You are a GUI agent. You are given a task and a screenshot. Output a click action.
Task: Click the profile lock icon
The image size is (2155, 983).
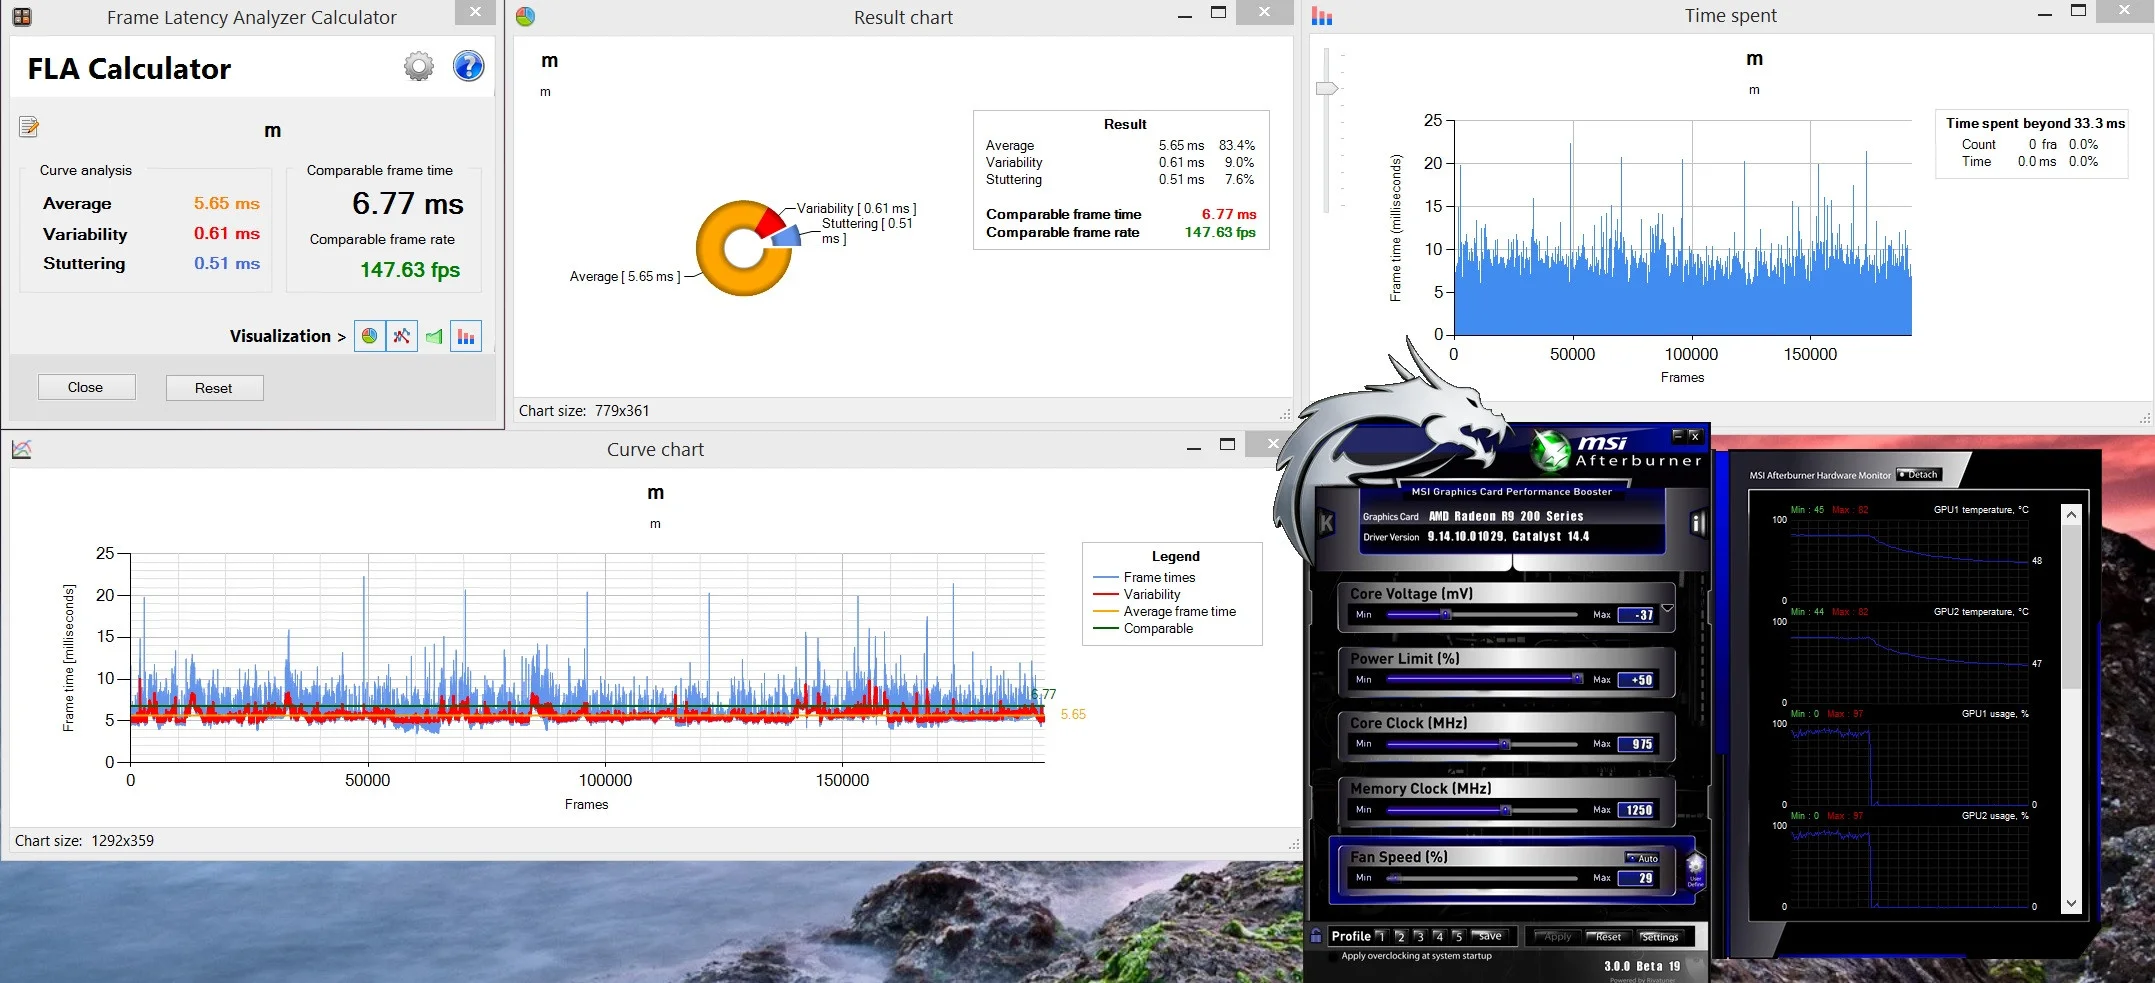1316,936
